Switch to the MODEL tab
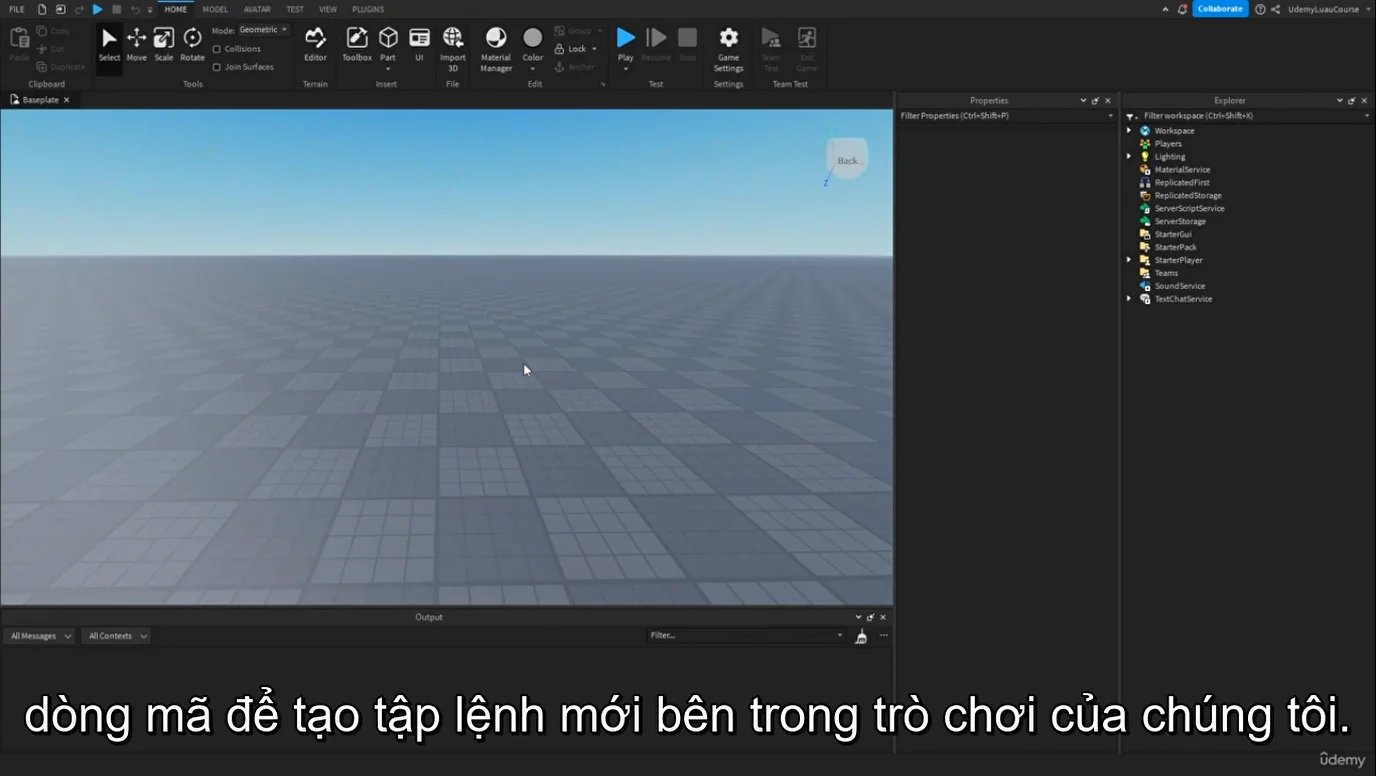Viewport: 1376px width, 776px height. click(215, 9)
